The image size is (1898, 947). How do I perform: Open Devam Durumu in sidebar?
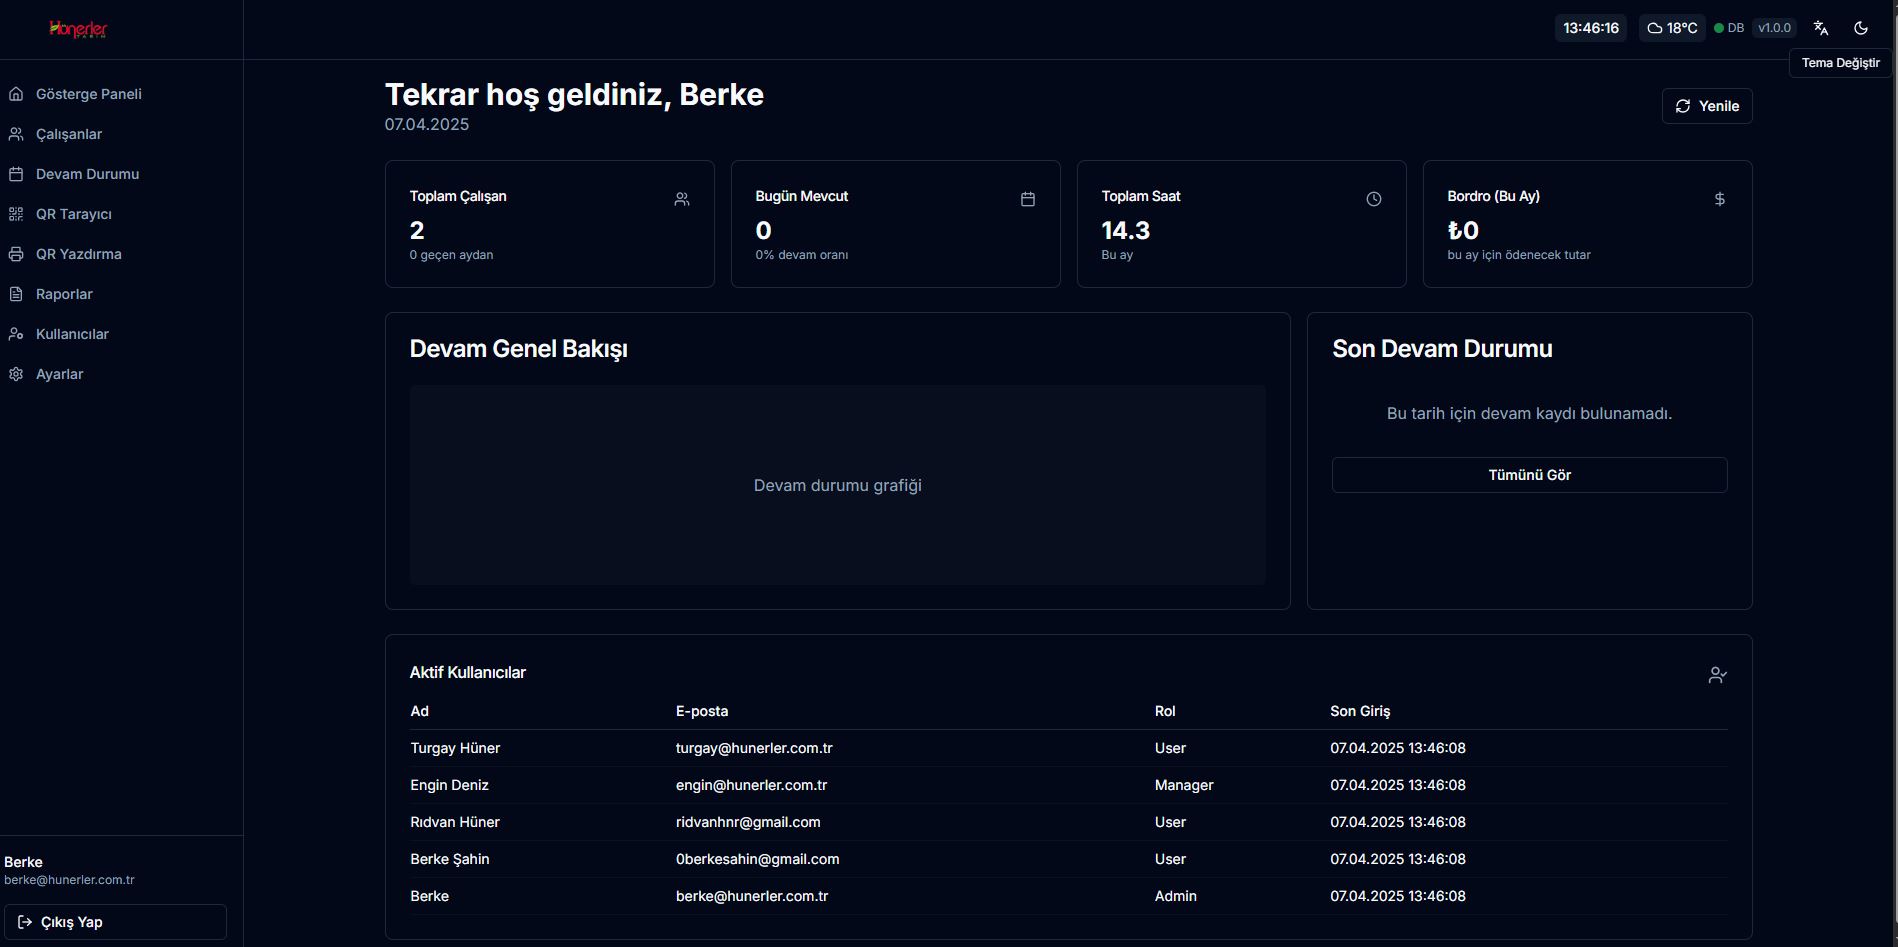coord(87,174)
